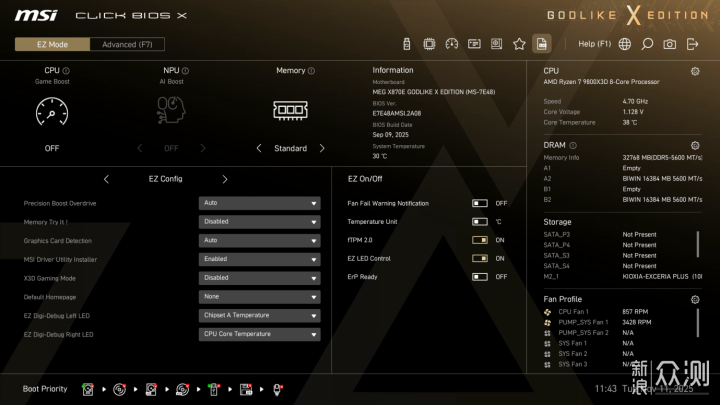Image resolution: width=720 pixels, height=405 pixels.
Task: Switch Memory profile with left arrow
Action: [259, 148]
